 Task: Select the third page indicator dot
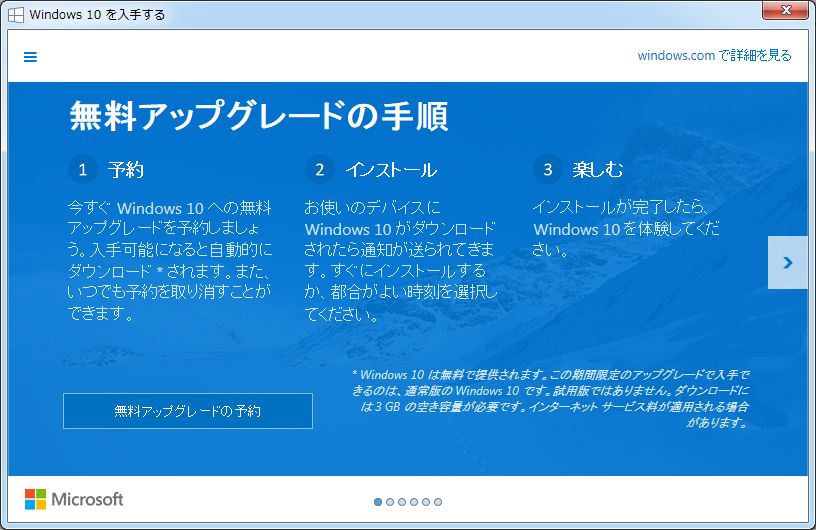[402, 502]
